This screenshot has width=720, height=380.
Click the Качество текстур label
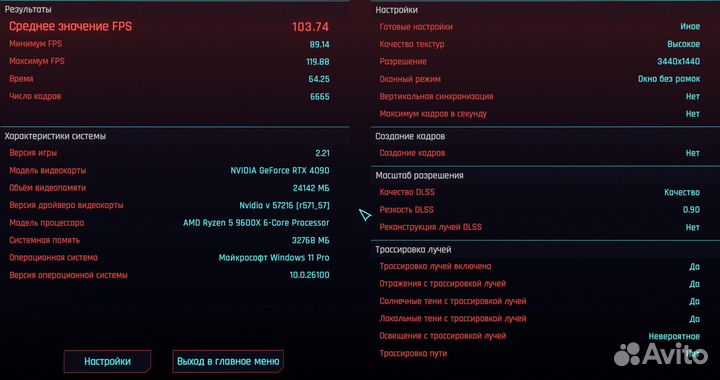tap(412, 45)
